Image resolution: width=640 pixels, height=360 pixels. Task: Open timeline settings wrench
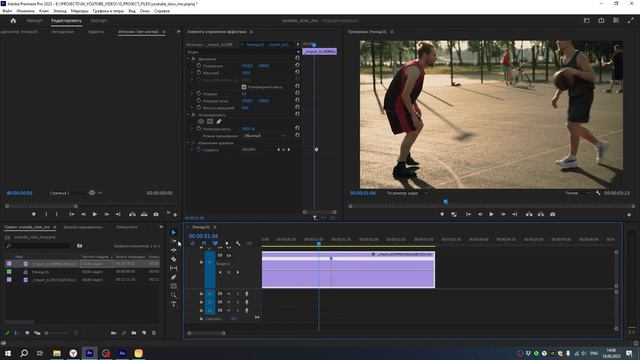(238, 243)
